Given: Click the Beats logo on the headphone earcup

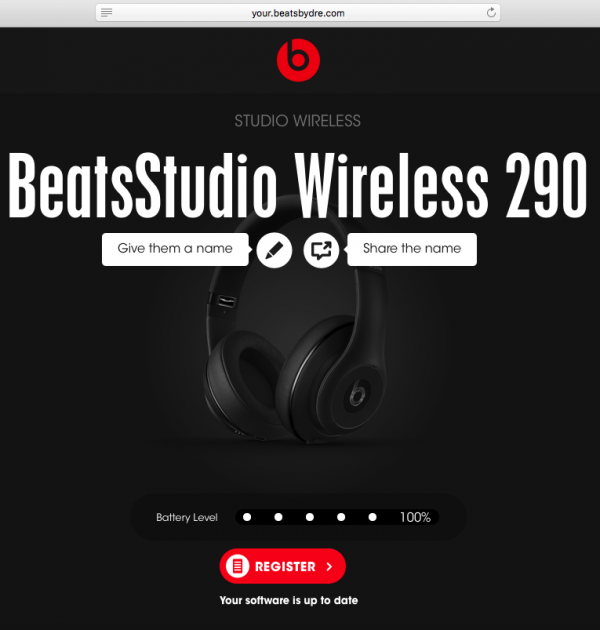Looking at the screenshot, I should [x=356, y=392].
